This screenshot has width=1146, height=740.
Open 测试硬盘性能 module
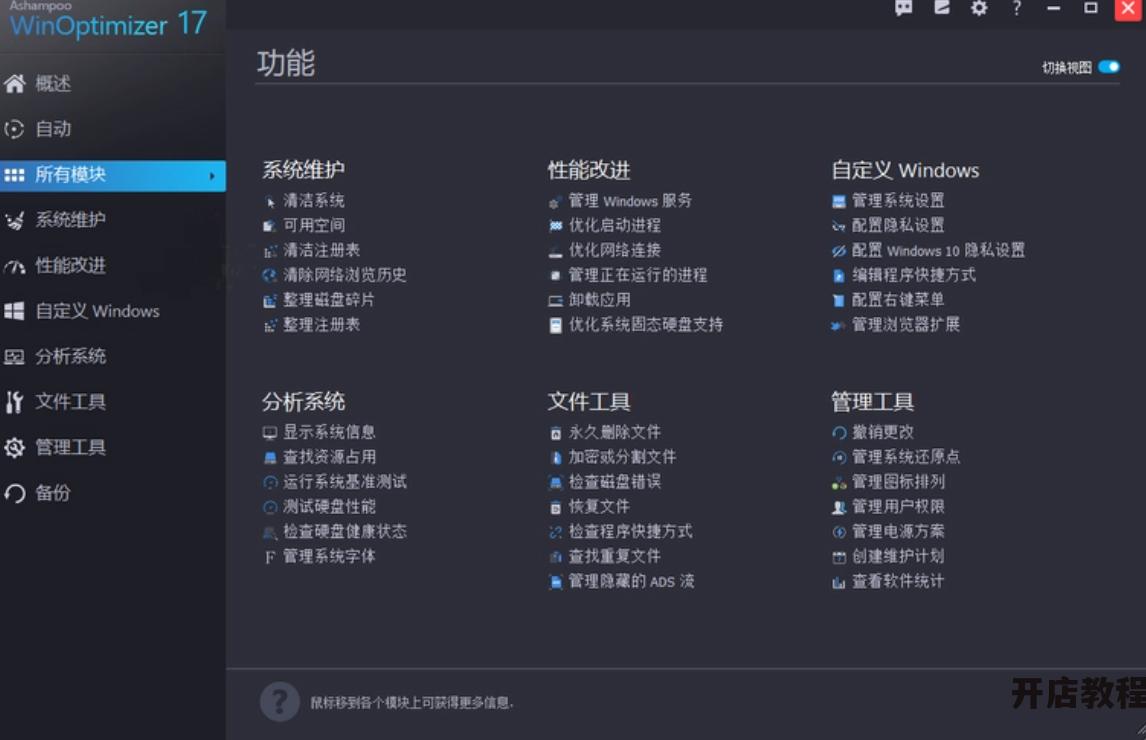click(x=330, y=507)
